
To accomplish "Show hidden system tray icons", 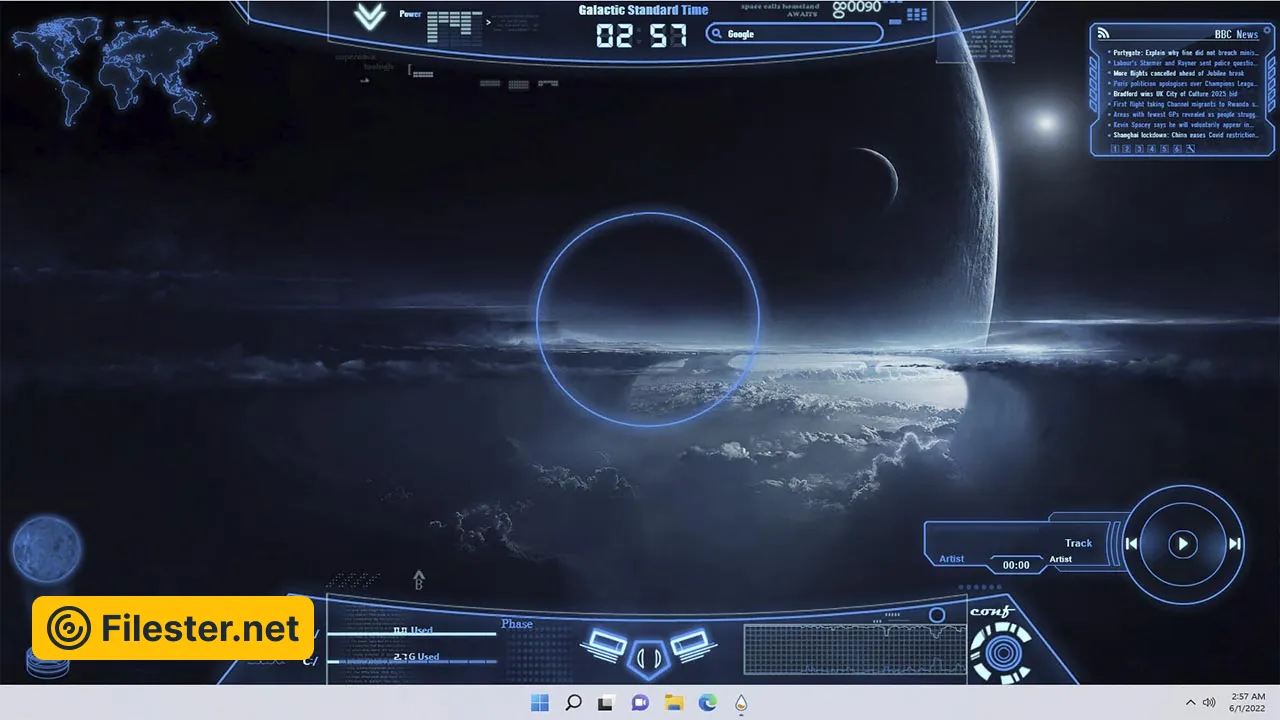I will coord(1190,703).
